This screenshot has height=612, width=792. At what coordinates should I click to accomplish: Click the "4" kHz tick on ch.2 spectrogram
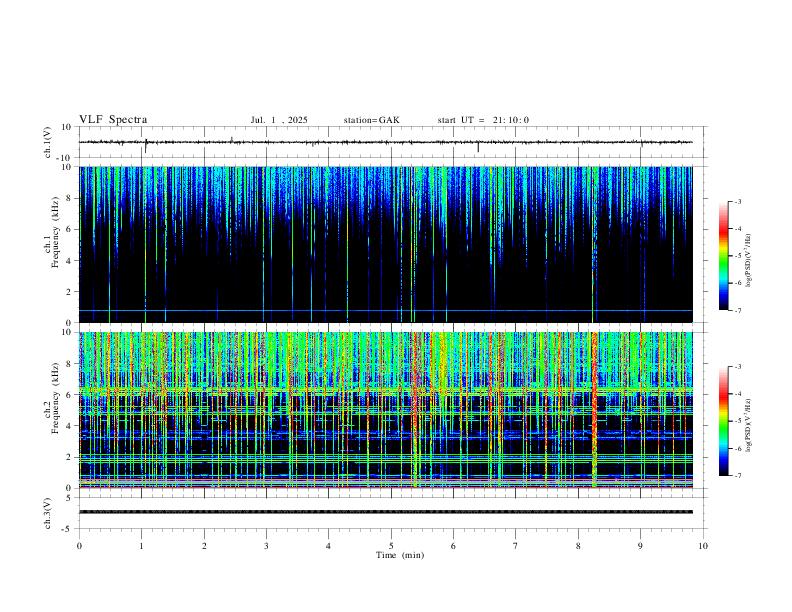70,426
